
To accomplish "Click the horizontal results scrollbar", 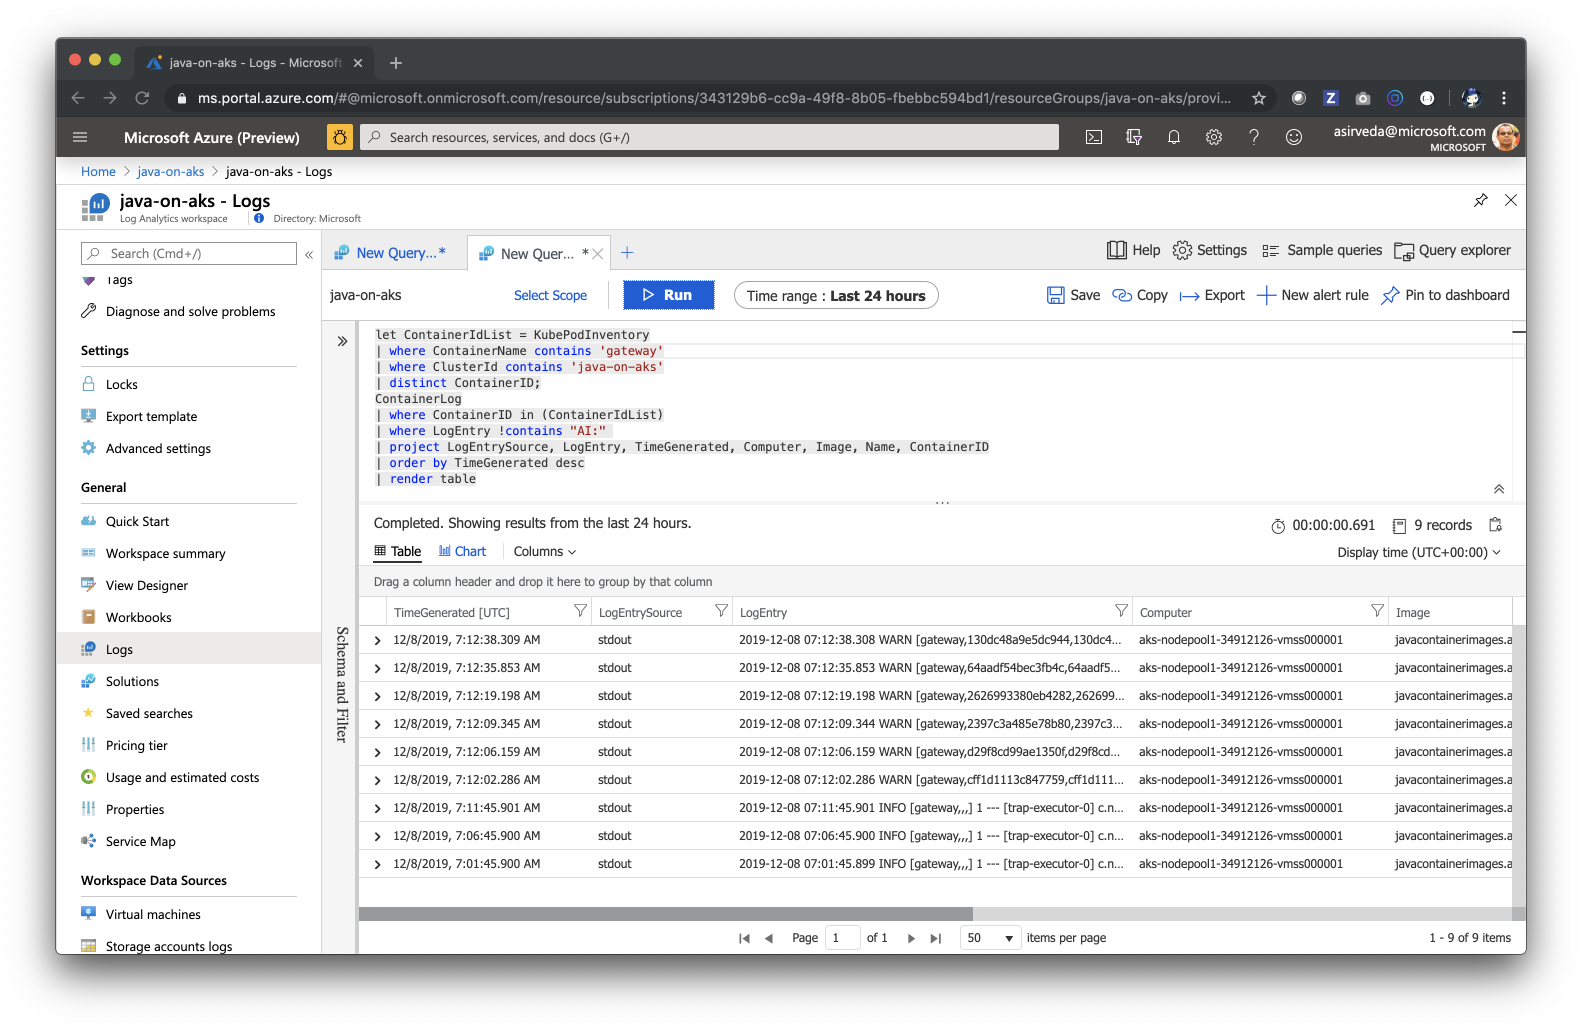I will pos(666,914).
